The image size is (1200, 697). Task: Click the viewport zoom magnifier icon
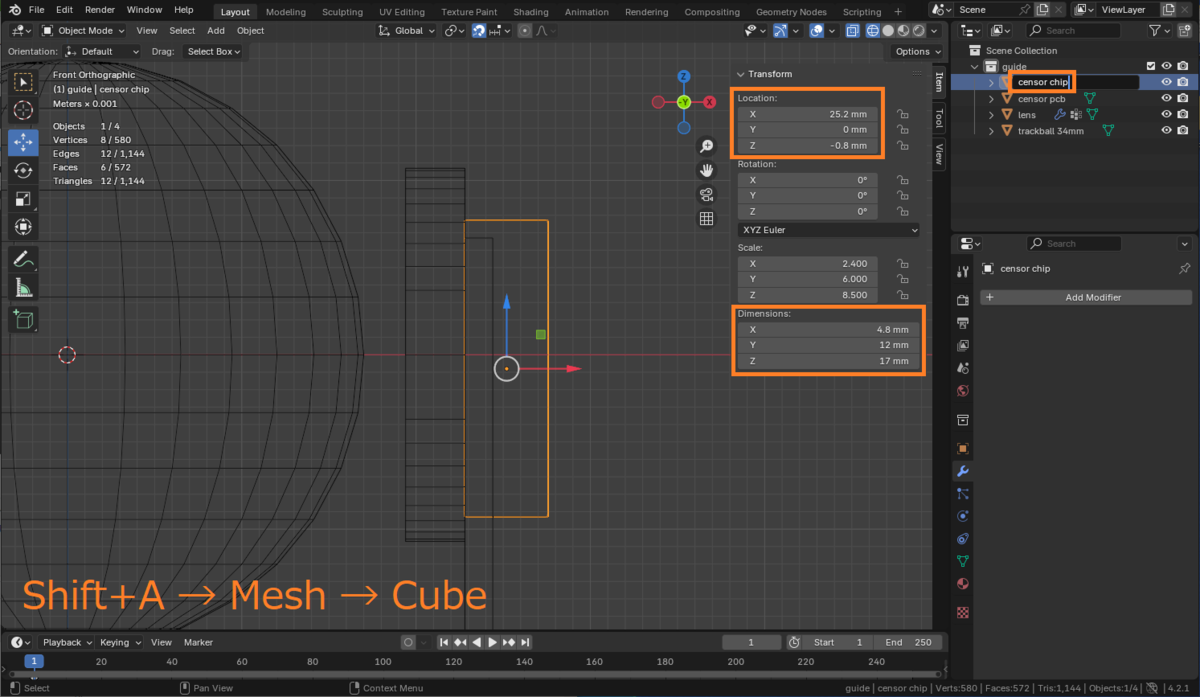pos(706,147)
